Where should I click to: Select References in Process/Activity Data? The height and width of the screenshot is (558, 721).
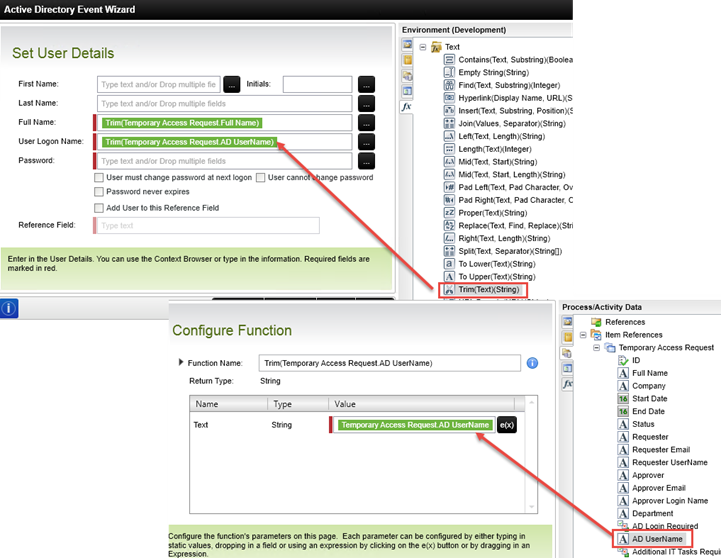[618, 322]
